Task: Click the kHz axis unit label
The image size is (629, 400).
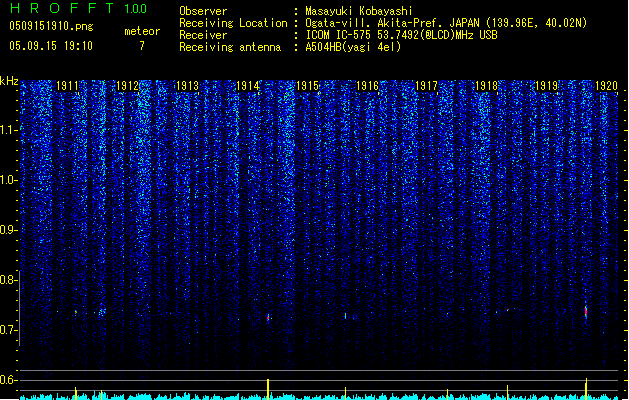Action: pos(9,81)
